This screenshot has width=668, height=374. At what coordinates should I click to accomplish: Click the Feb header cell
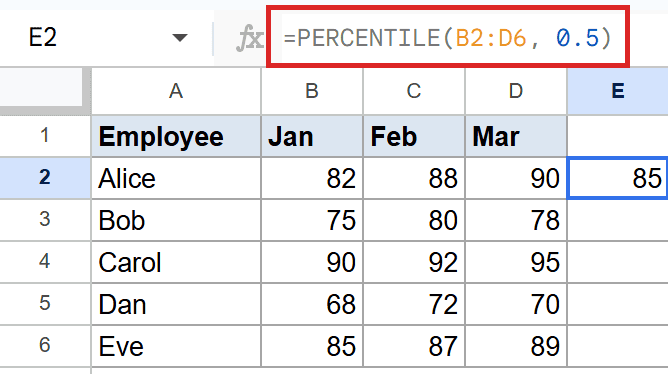pos(414,136)
